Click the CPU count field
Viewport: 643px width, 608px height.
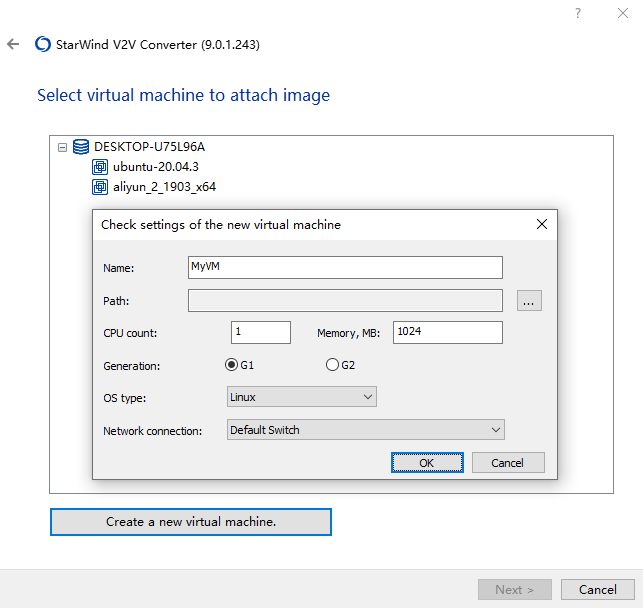261,332
